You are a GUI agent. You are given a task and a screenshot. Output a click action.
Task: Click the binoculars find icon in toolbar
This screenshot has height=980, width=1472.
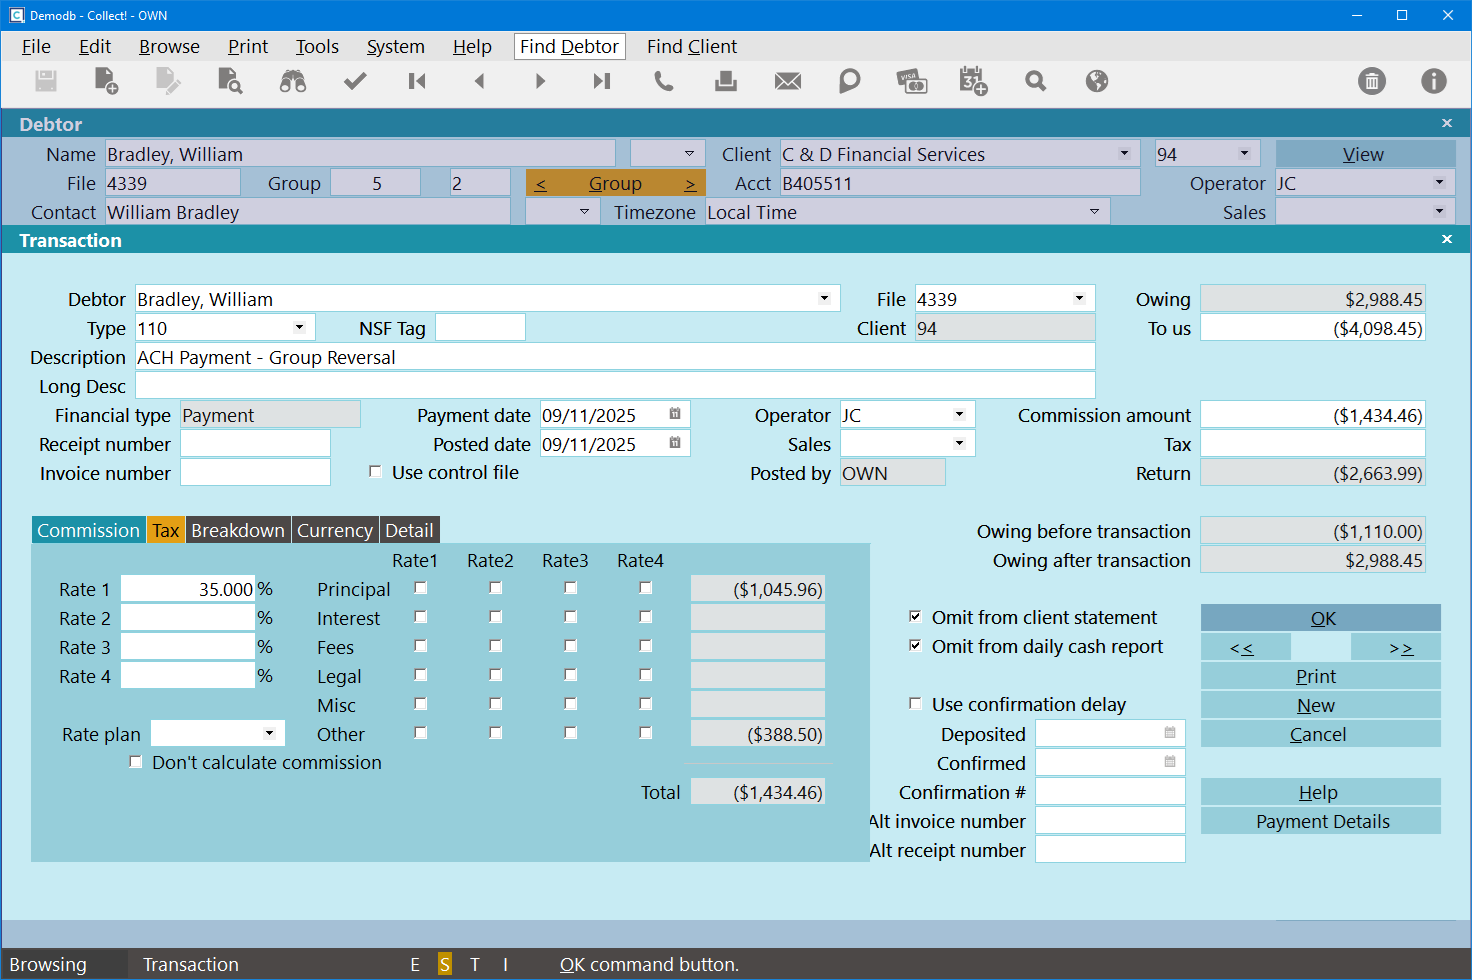pyautogui.click(x=293, y=82)
